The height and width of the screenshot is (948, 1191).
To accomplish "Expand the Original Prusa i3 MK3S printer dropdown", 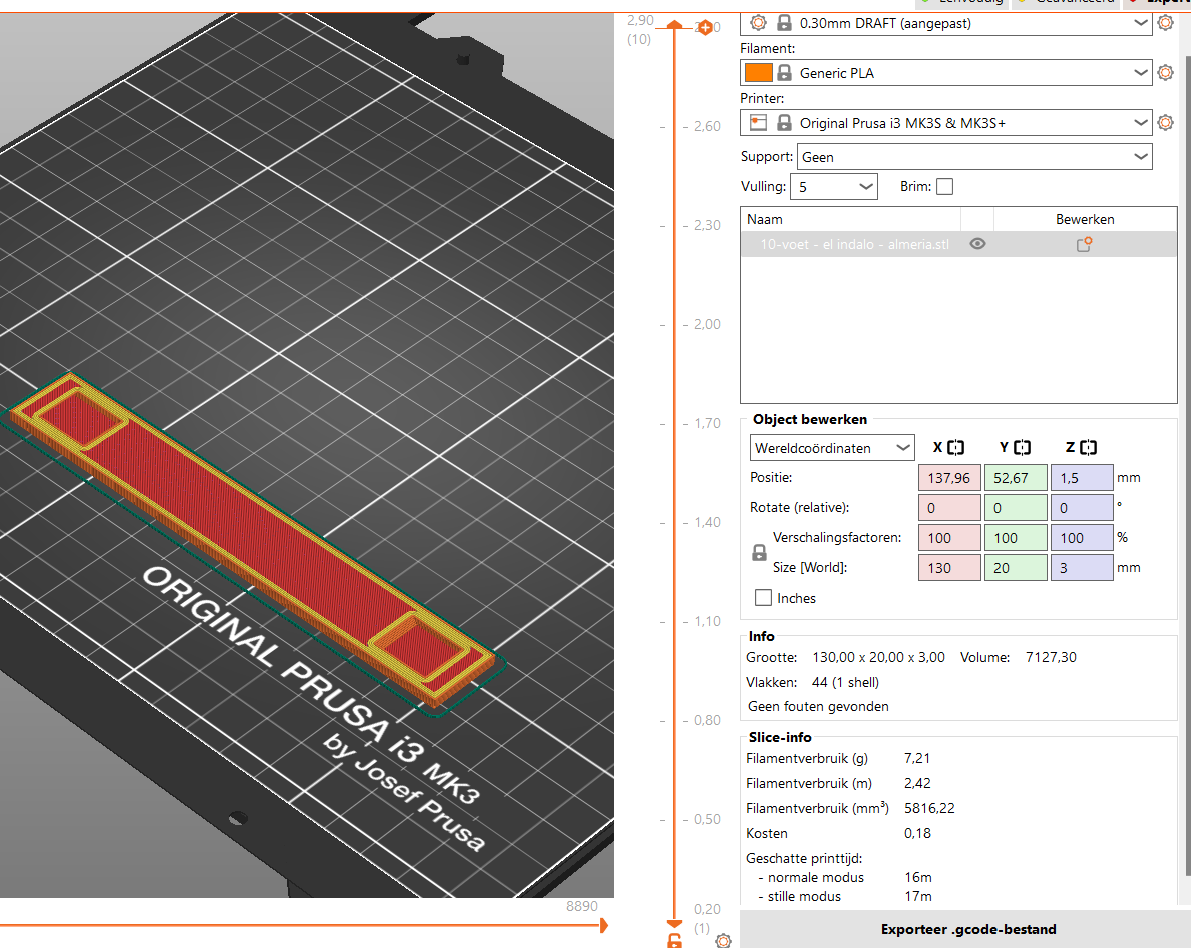I will tap(1140, 122).
